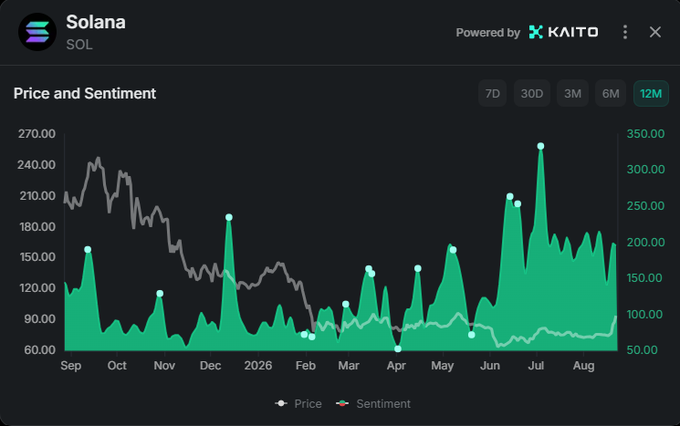Open the three-dot options menu
Viewport: 680px width, 426px height.
click(625, 32)
